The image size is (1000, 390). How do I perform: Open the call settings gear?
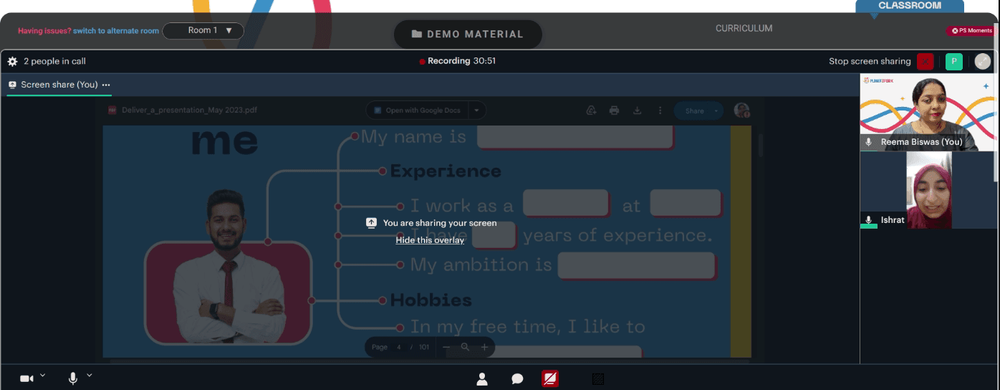point(12,61)
